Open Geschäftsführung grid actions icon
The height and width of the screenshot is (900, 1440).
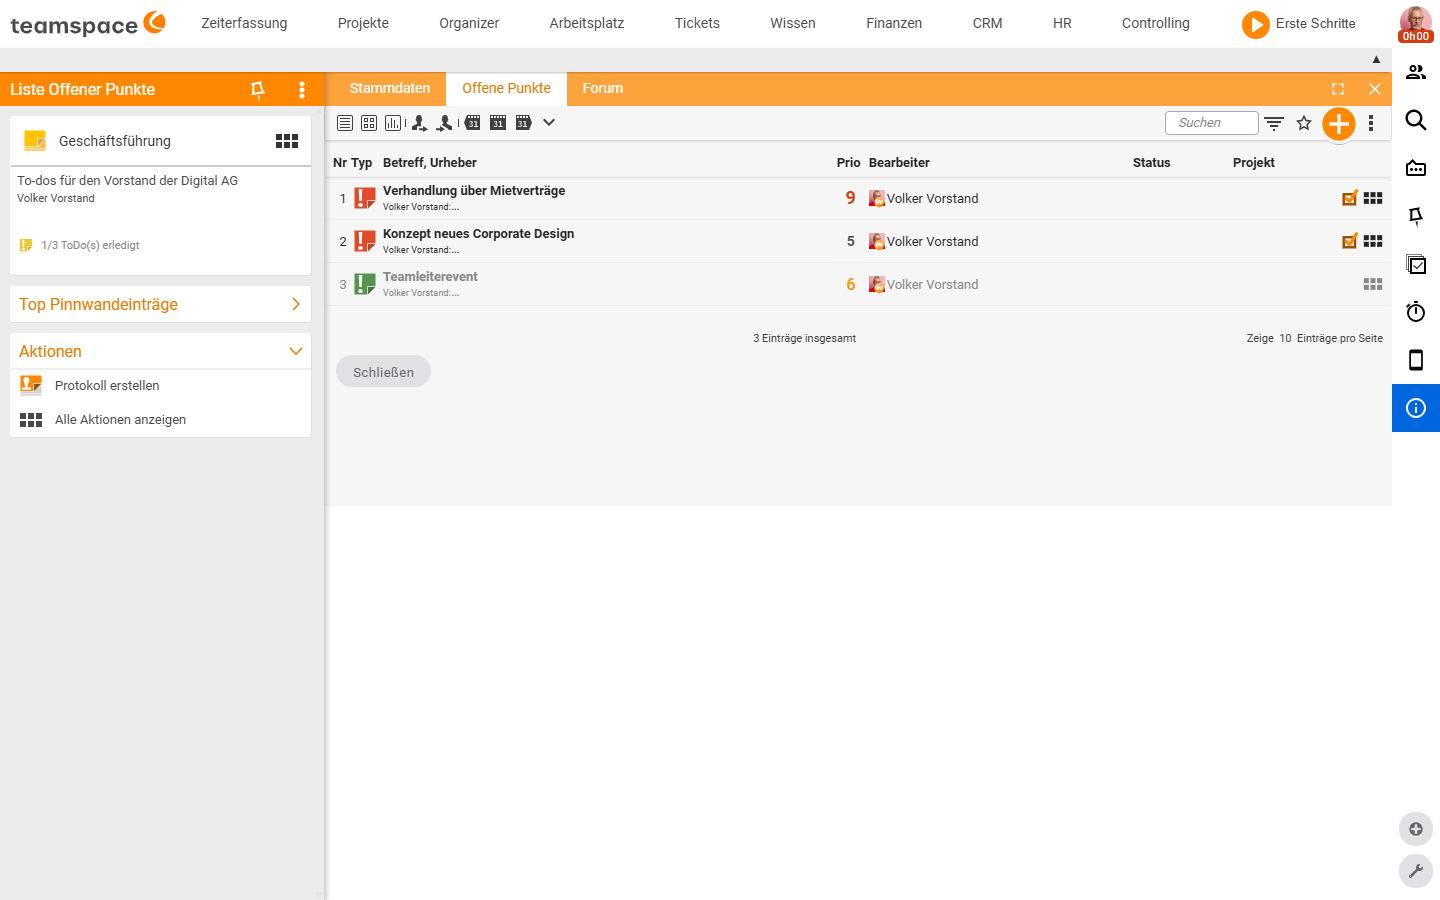[x=287, y=141]
